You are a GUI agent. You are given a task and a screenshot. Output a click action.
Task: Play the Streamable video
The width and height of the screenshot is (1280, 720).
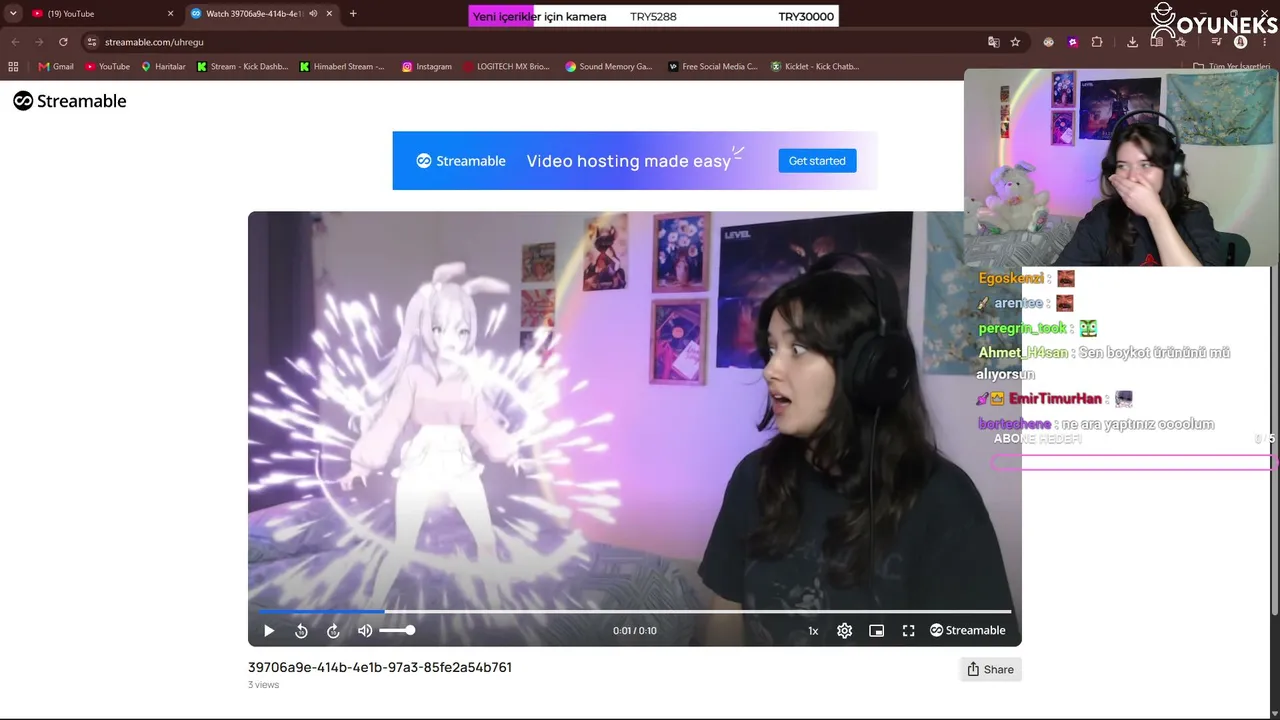(x=269, y=631)
